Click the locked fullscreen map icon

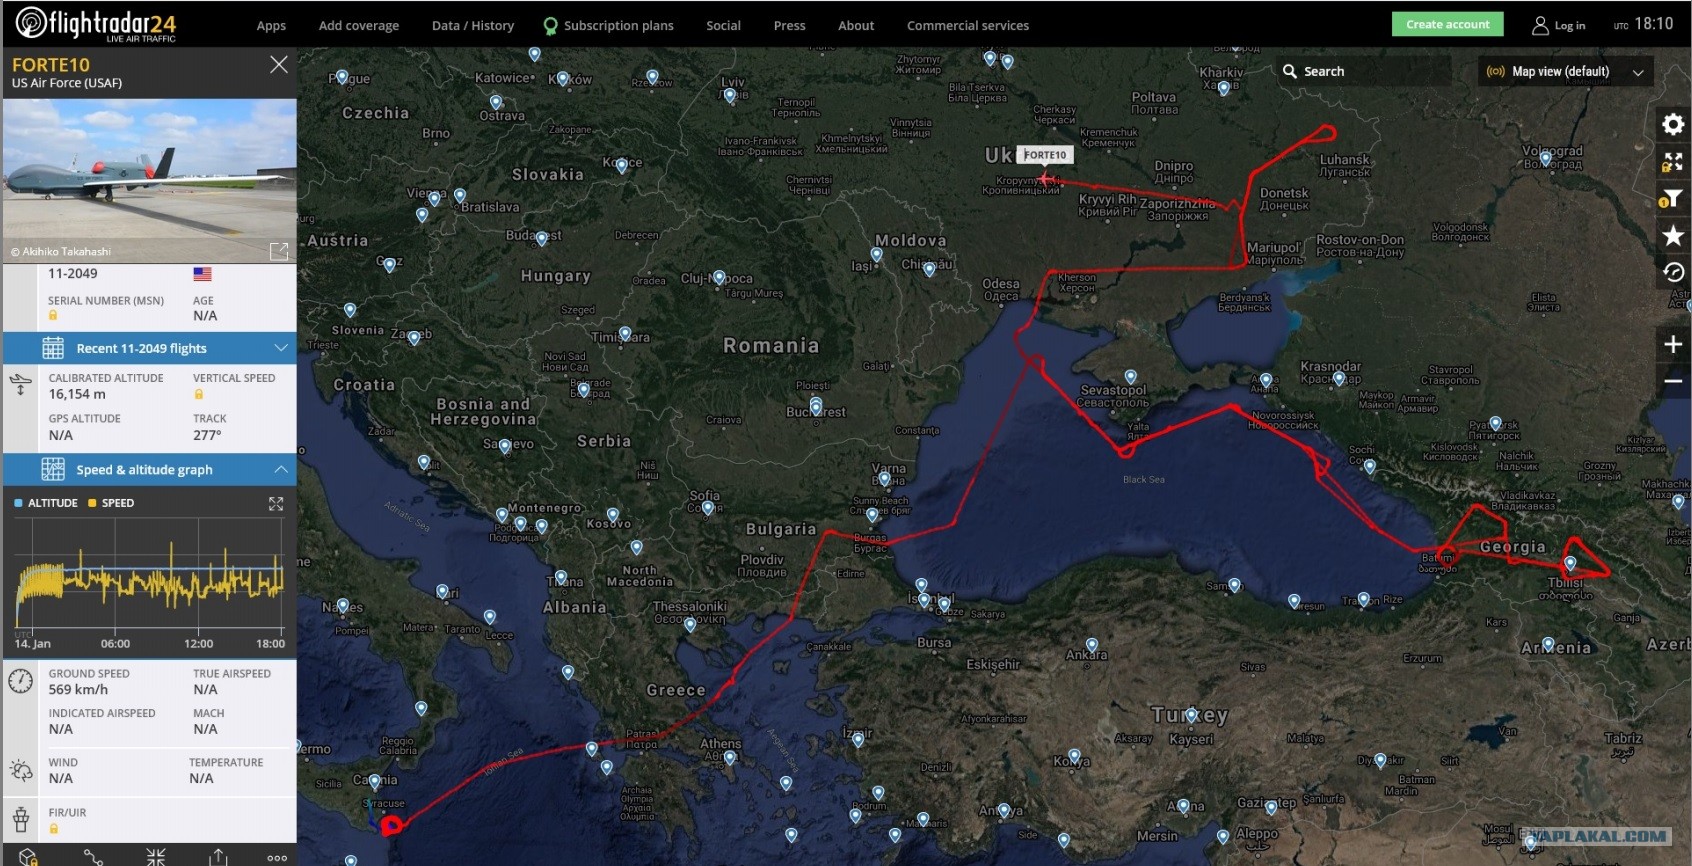click(1673, 161)
